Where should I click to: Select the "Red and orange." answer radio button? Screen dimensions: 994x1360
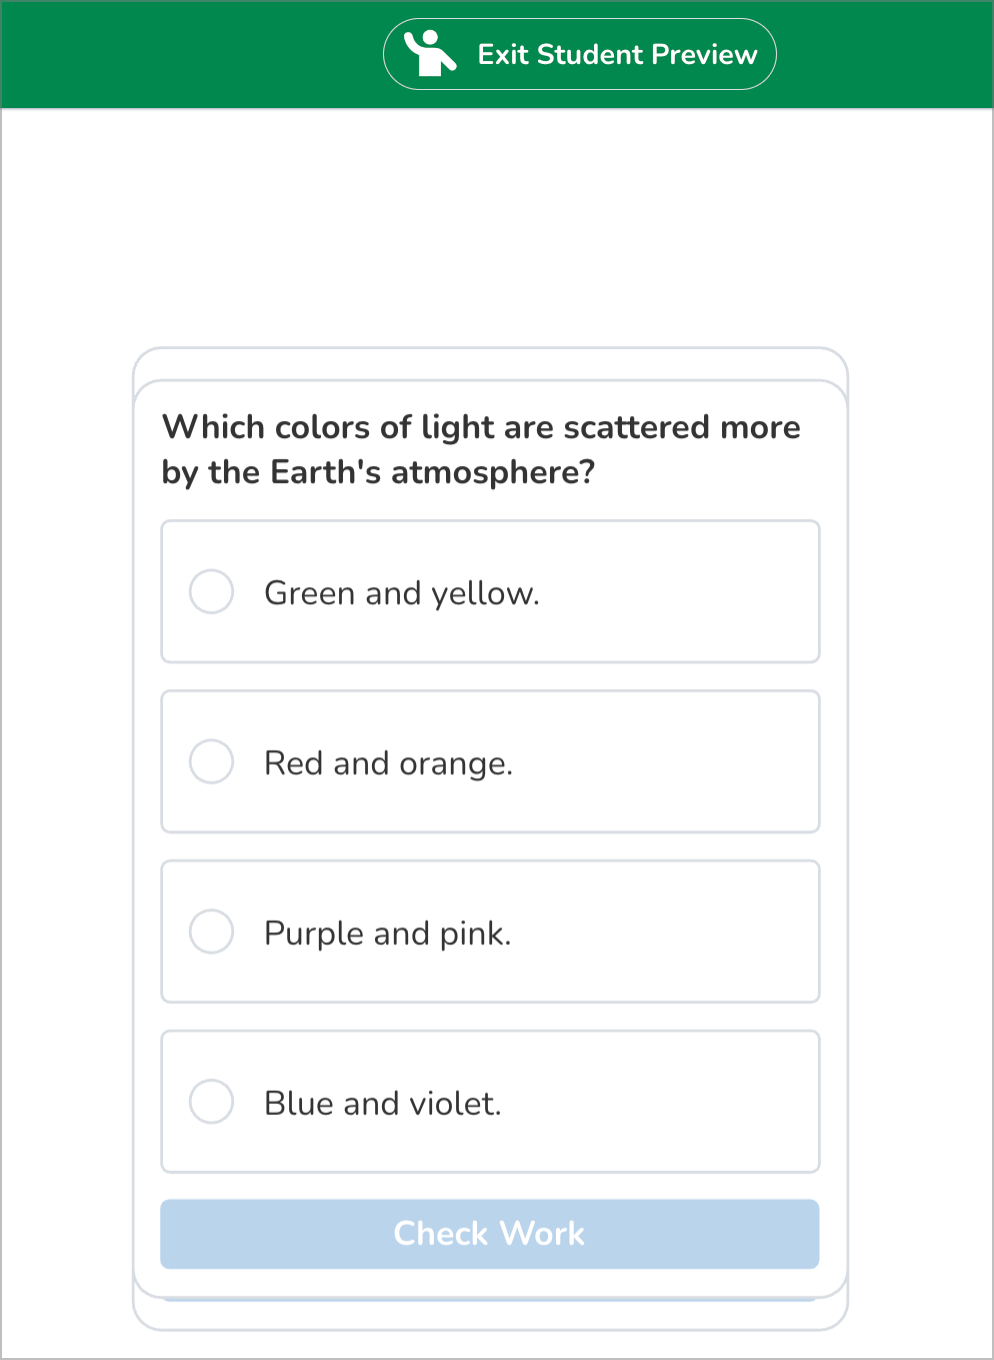pos(211,762)
